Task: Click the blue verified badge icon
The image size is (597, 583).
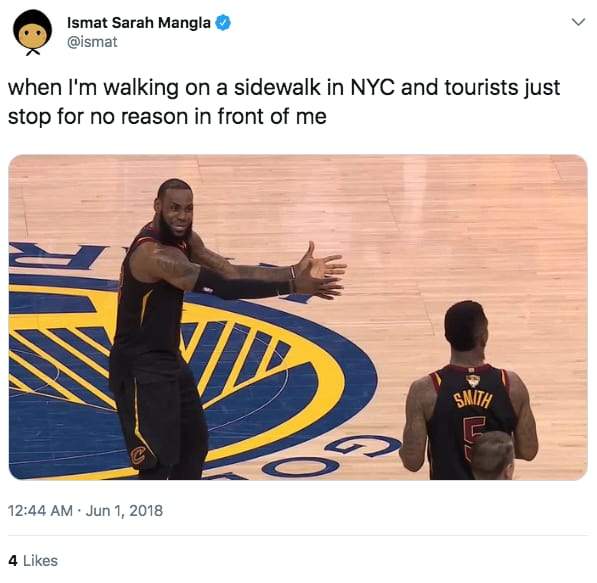Action: click(x=223, y=23)
